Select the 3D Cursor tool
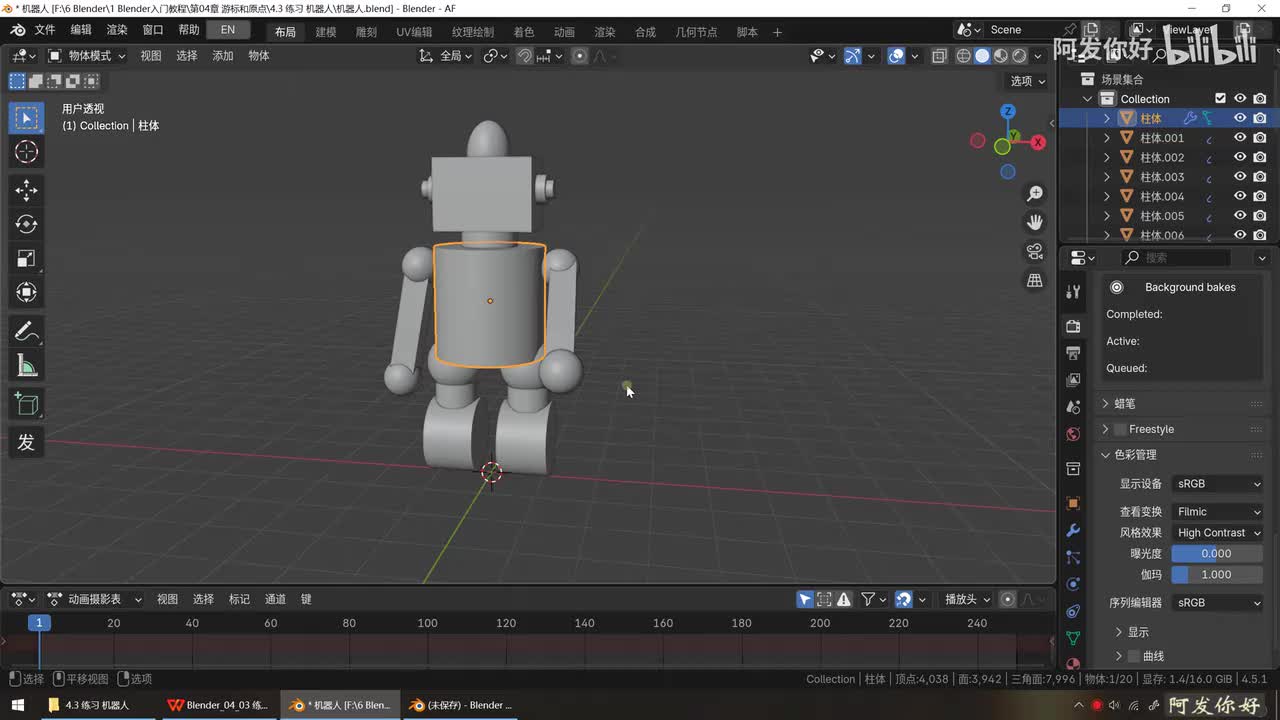The width and height of the screenshot is (1280, 720). point(27,152)
